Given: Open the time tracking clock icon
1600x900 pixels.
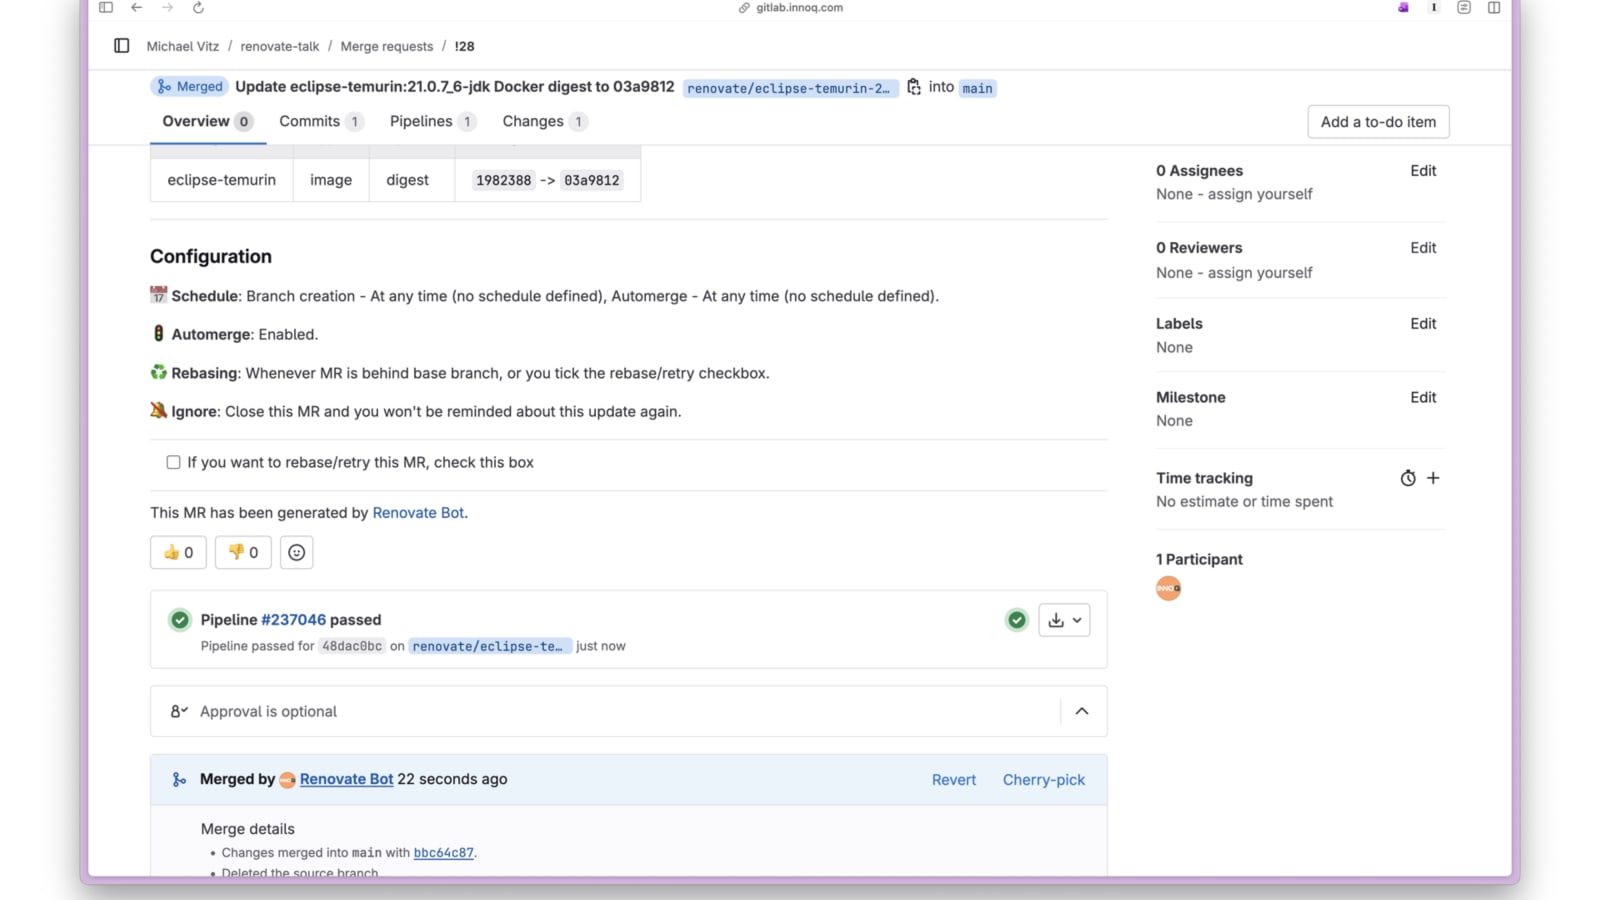Looking at the screenshot, I should pyautogui.click(x=1408, y=478).
